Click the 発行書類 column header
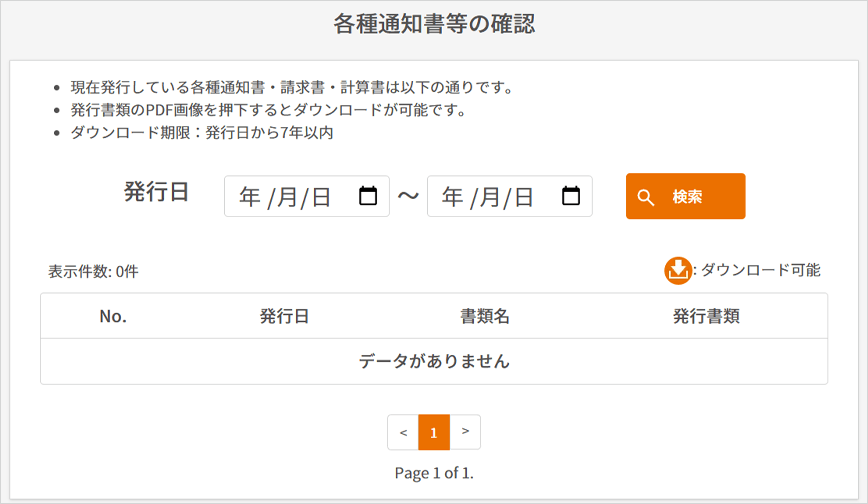Viewport: 868px width, 504px height. [x=706, y=316]
